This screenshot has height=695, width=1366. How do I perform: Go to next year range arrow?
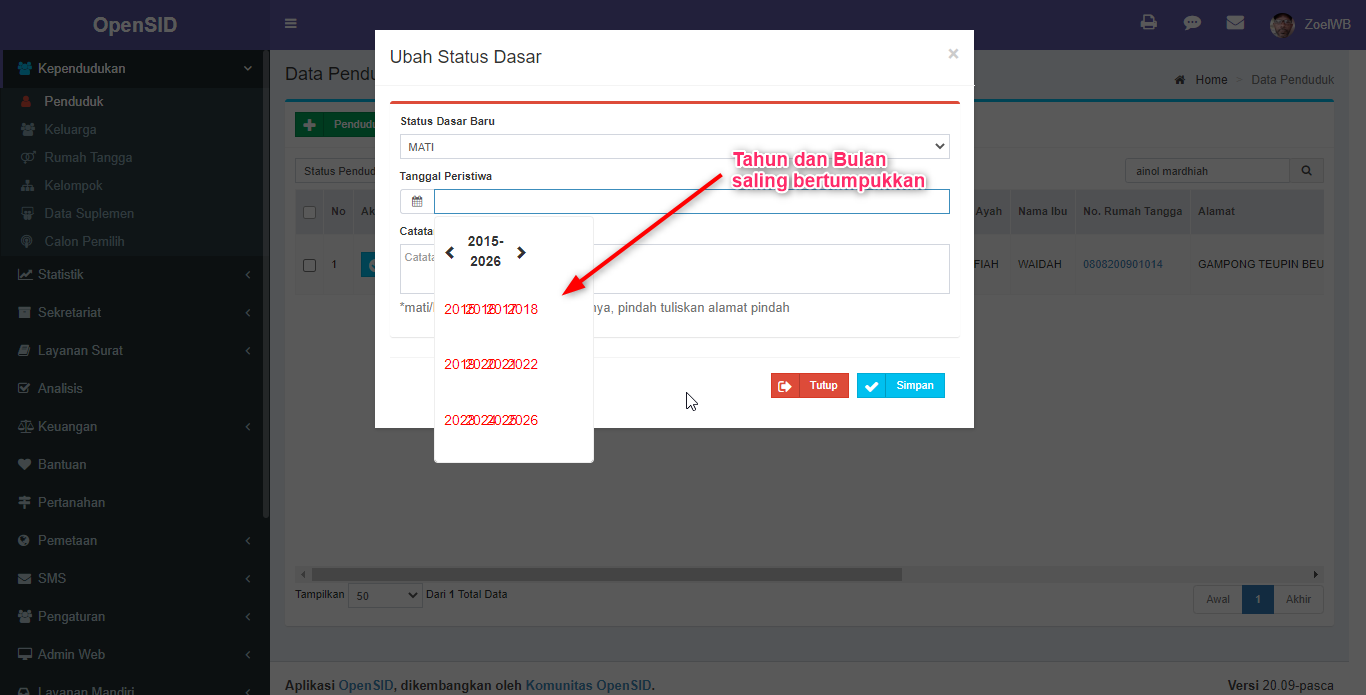coord(521,253)
